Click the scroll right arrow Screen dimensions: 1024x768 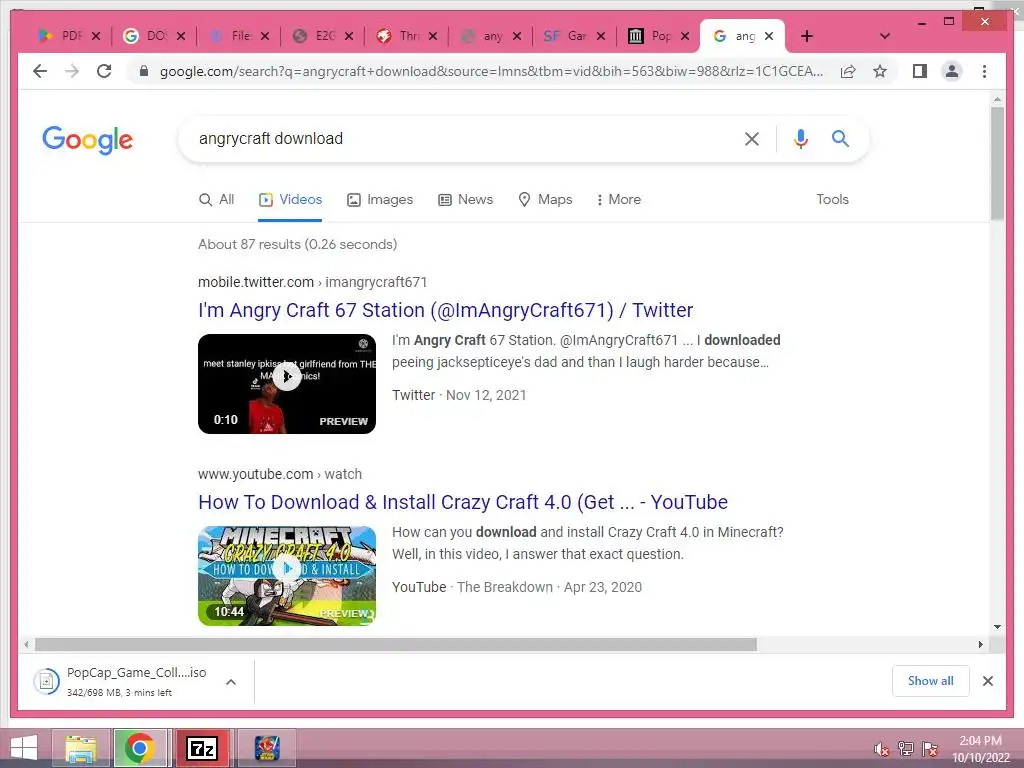point(980,645)
